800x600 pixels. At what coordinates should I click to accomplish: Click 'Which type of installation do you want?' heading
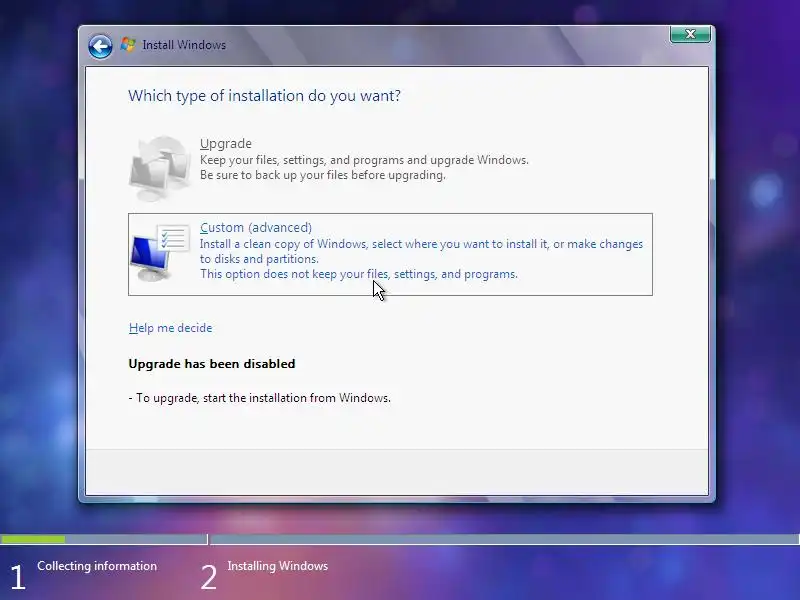264,96
